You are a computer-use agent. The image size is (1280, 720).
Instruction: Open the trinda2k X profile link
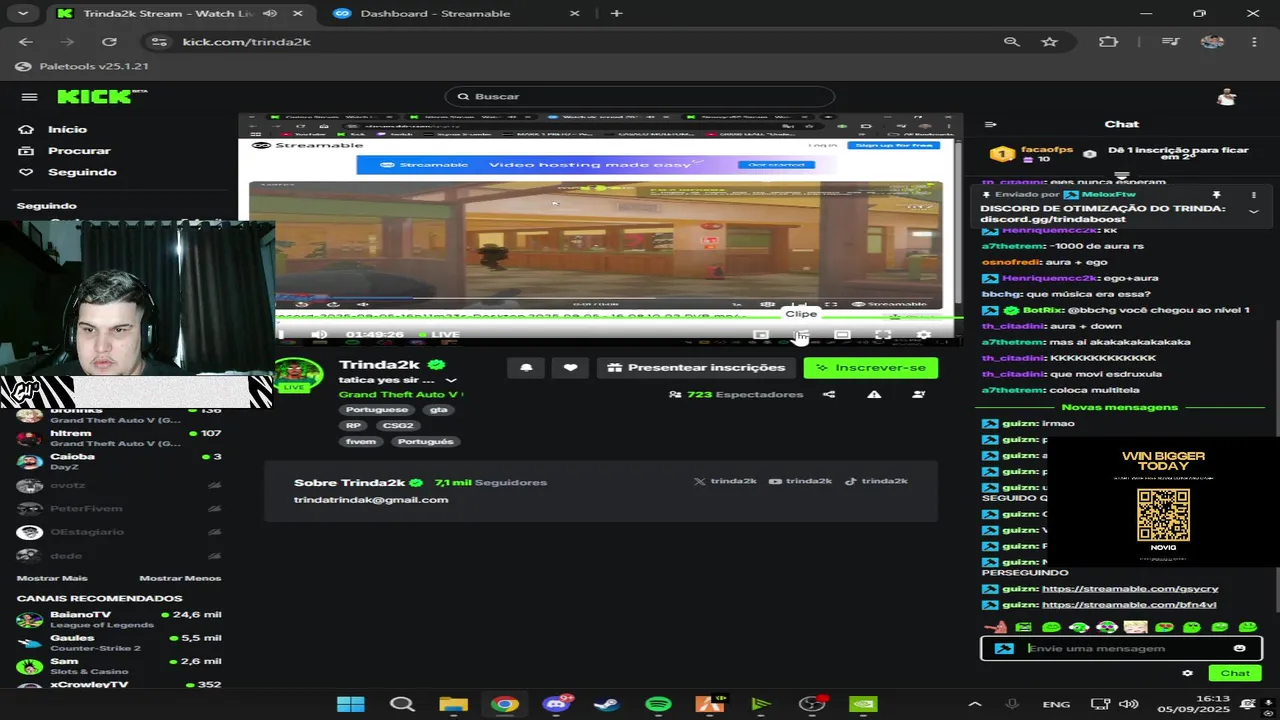pyautogui.click(x=725, y=481)
